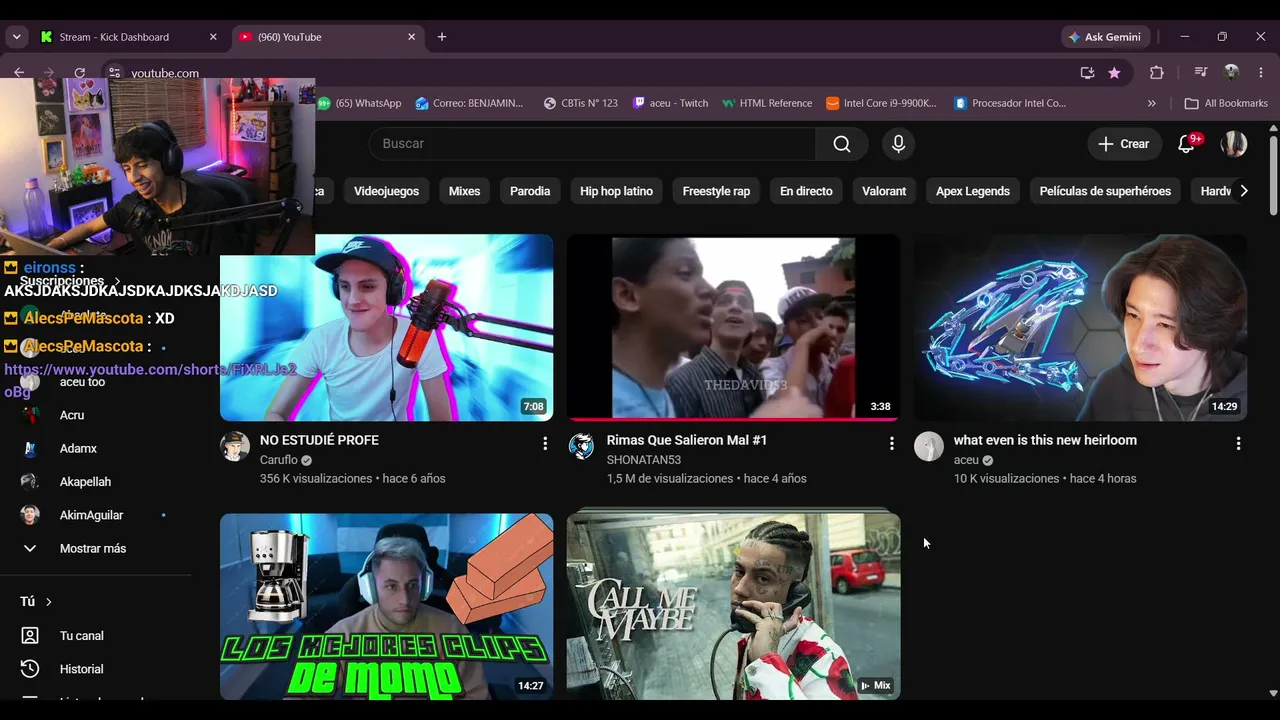Click the Crear button
The width and height of the screenshot is (1280, 720).
(1124, 144)
